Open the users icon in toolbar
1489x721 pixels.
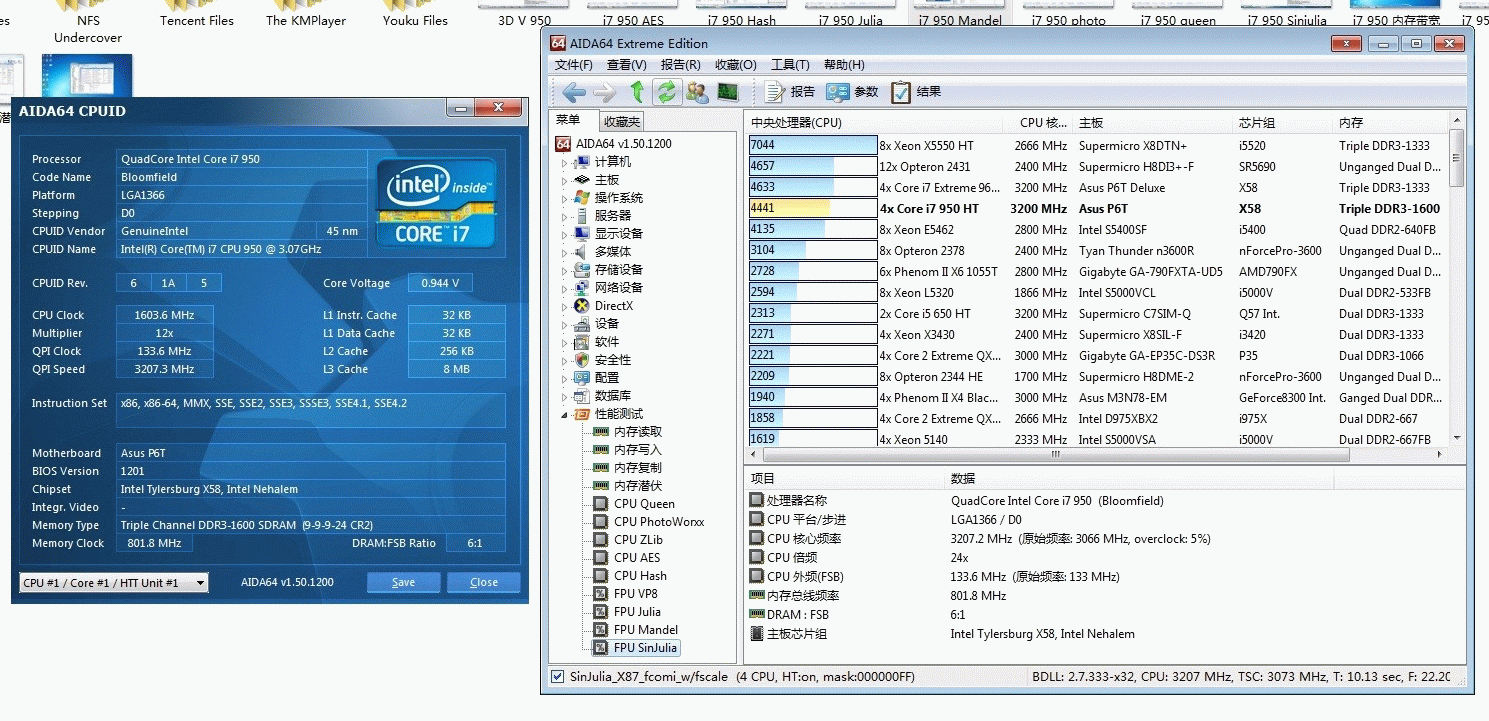click(697, 92)
